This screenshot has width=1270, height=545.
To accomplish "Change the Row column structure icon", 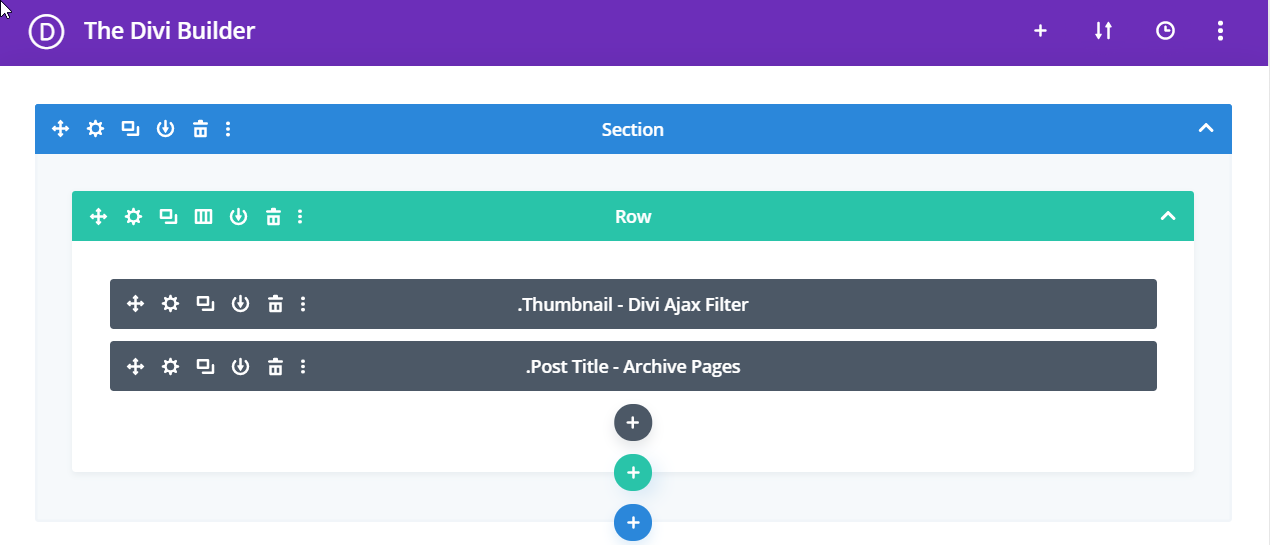I will (203, 217).
